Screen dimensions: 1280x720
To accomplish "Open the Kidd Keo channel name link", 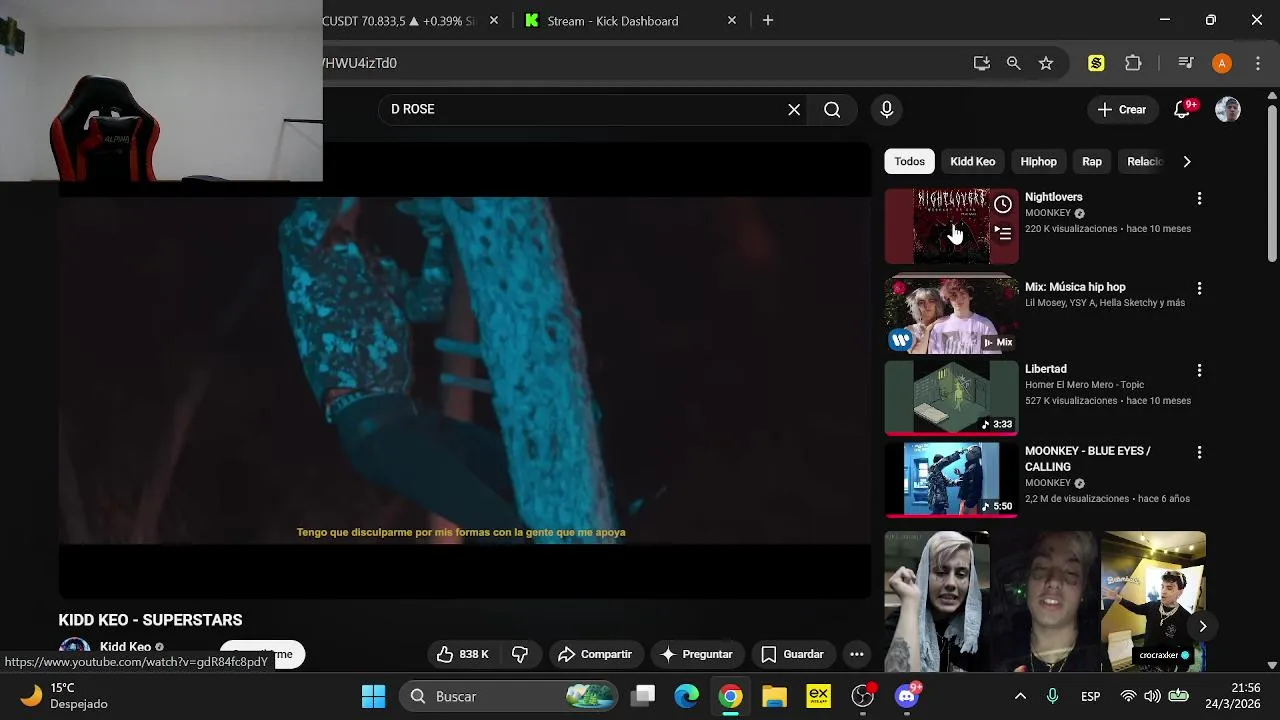I will click(x=125, y=647).
